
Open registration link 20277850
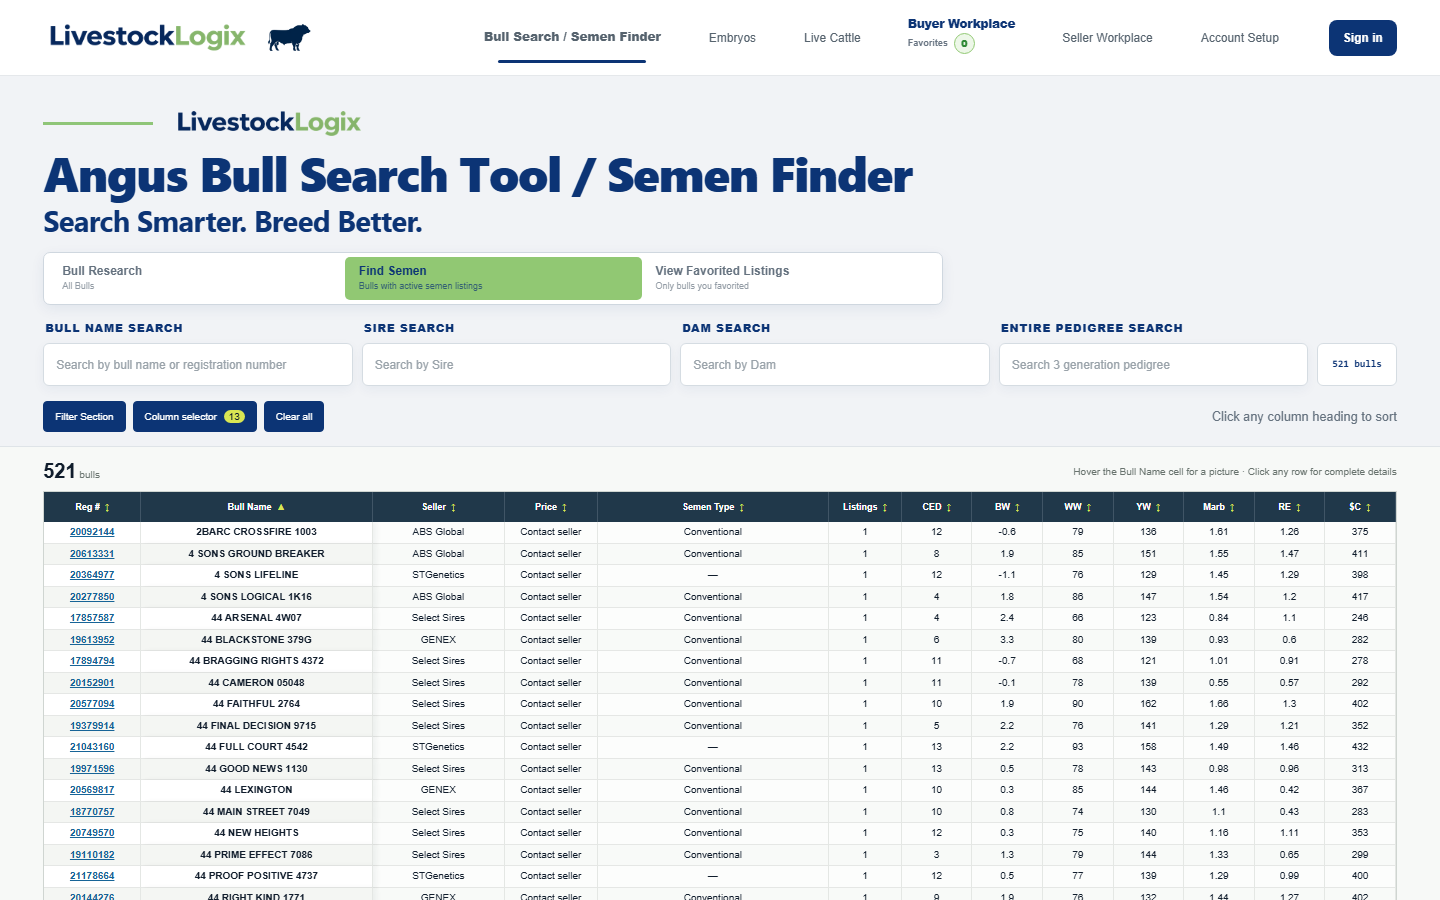pyautogui.click(x=92, y=597)
